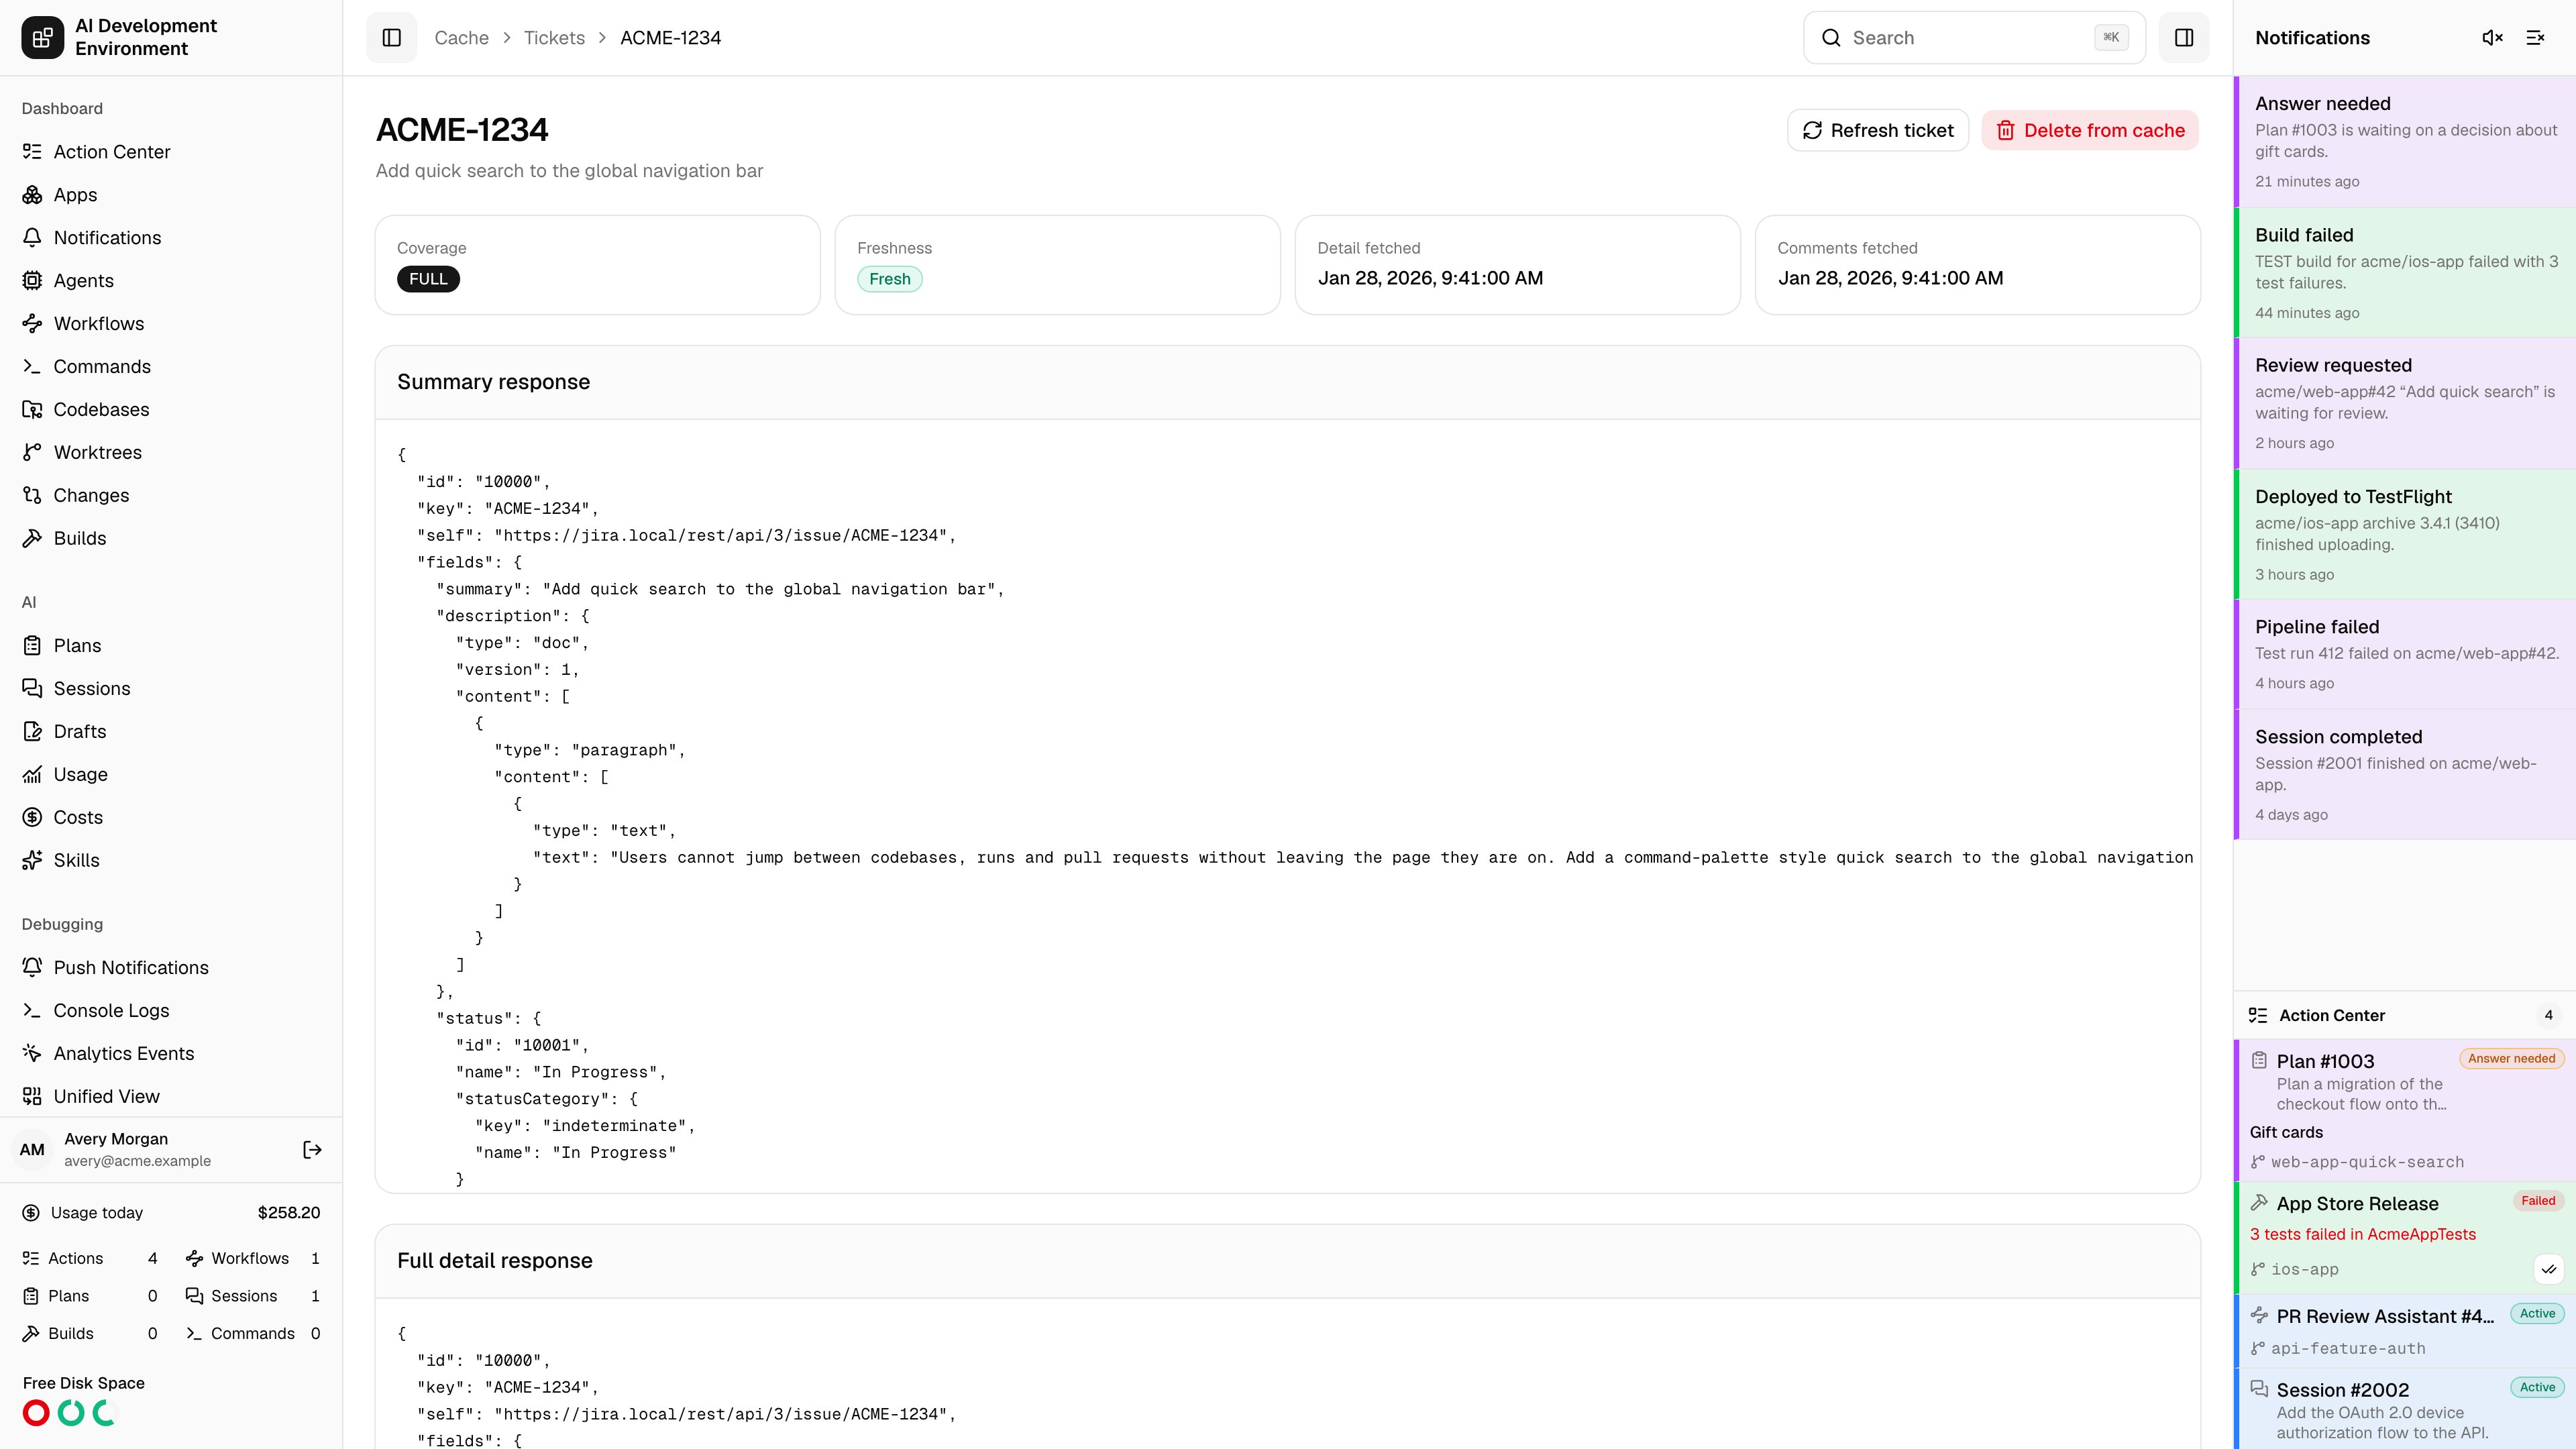Click the FULL coverage badge

tap(428, 279)
